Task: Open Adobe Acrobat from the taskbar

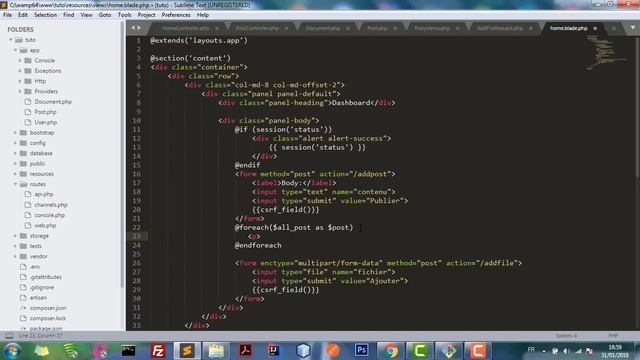Action: pyautogui.click(x=245, y=351)
